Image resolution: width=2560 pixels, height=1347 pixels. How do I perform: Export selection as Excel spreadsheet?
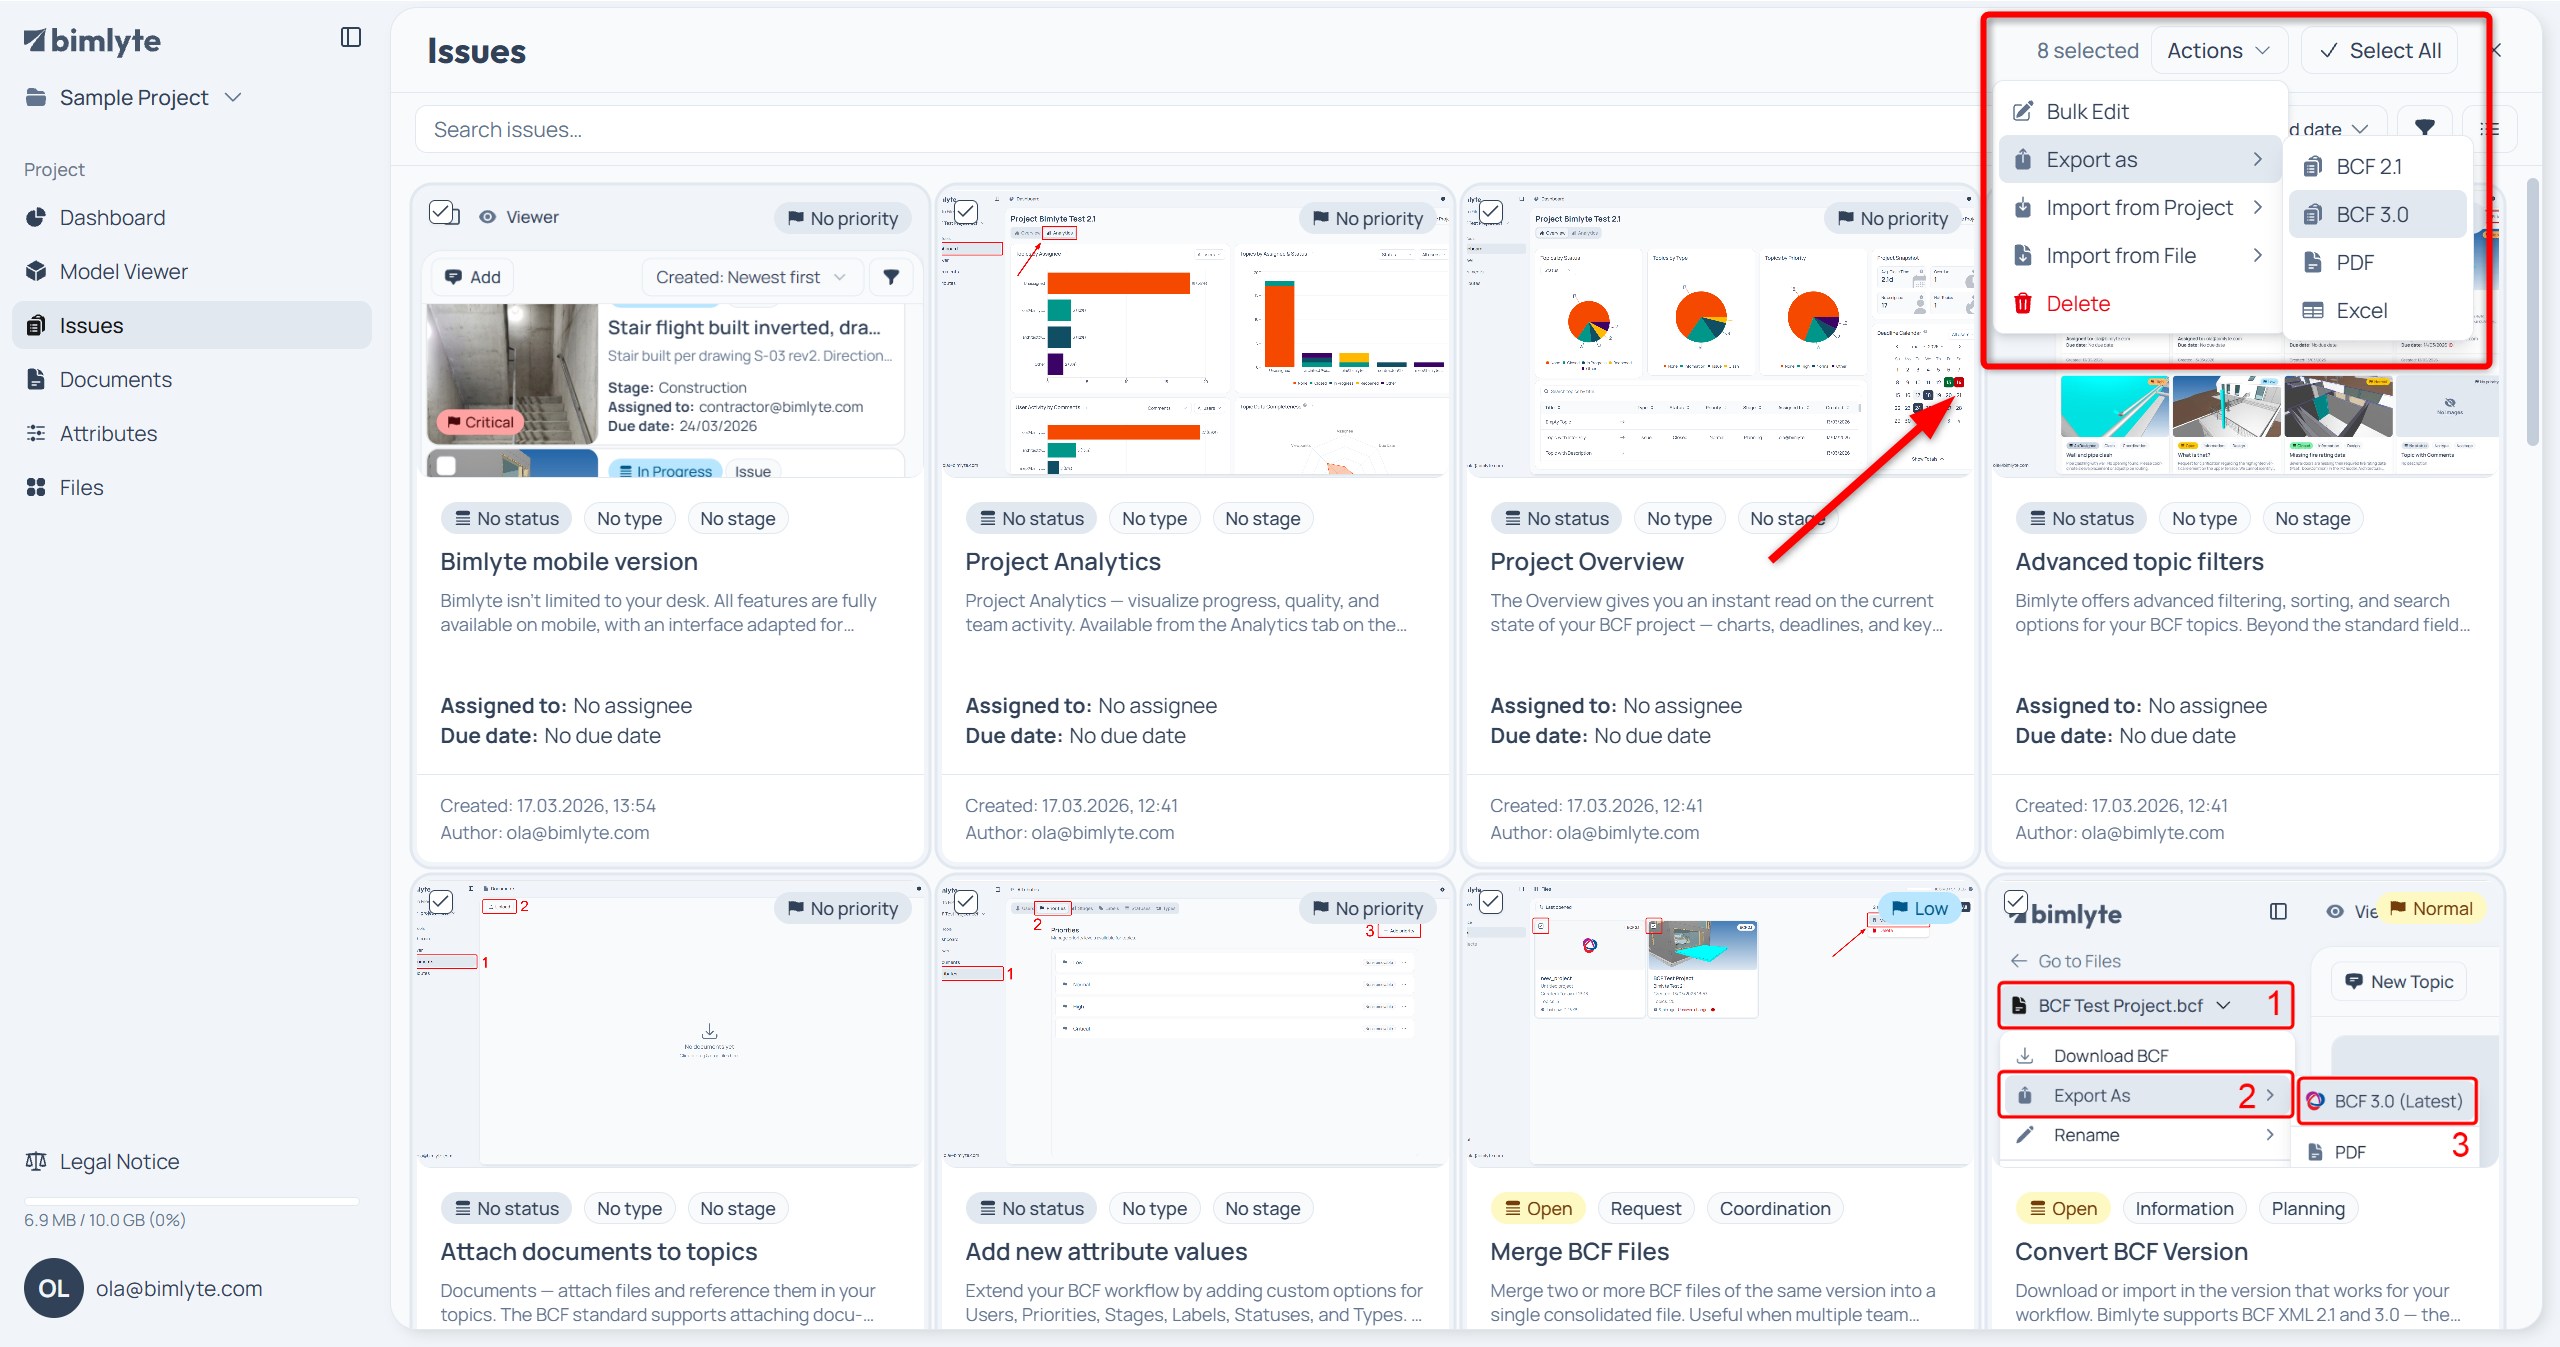click(2378, 311)
